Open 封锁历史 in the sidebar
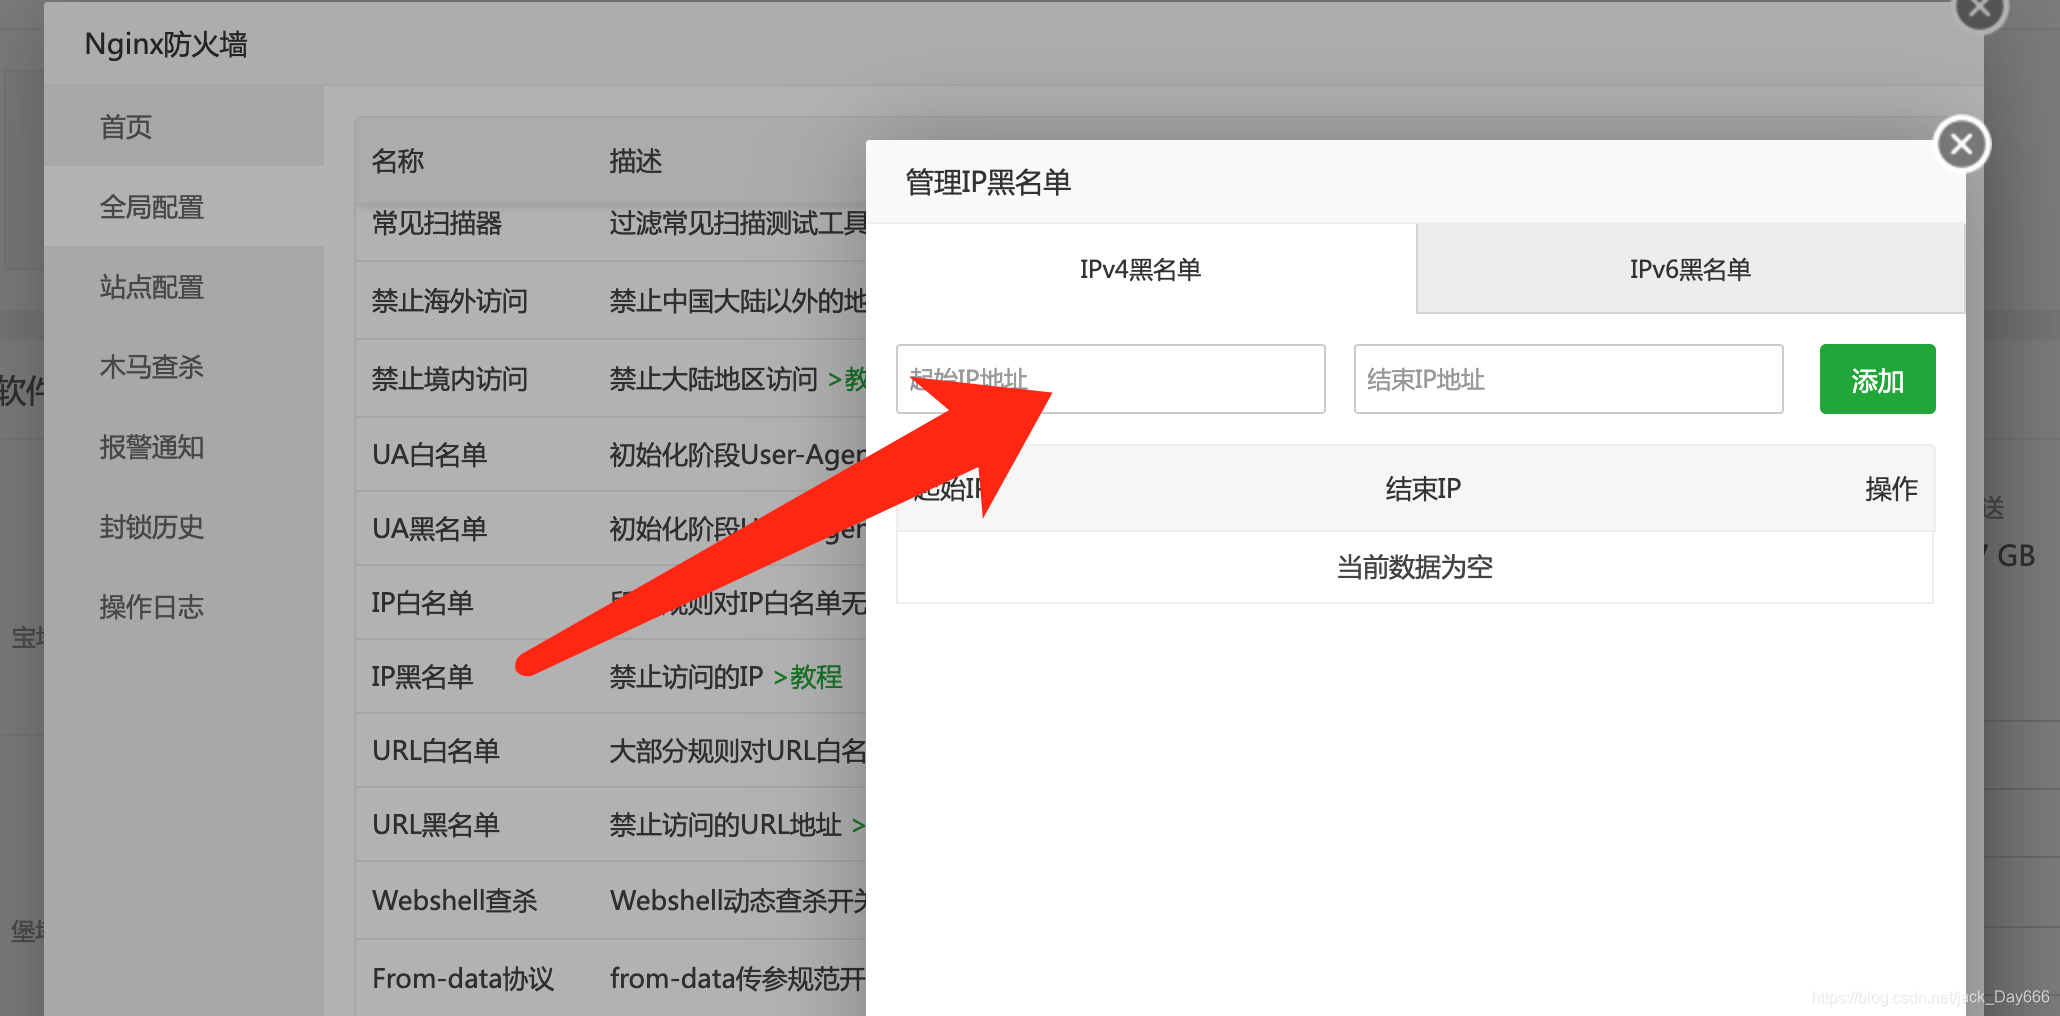Image resolution: width=2060 pixels, height=1016 pixels. (184, 527)
